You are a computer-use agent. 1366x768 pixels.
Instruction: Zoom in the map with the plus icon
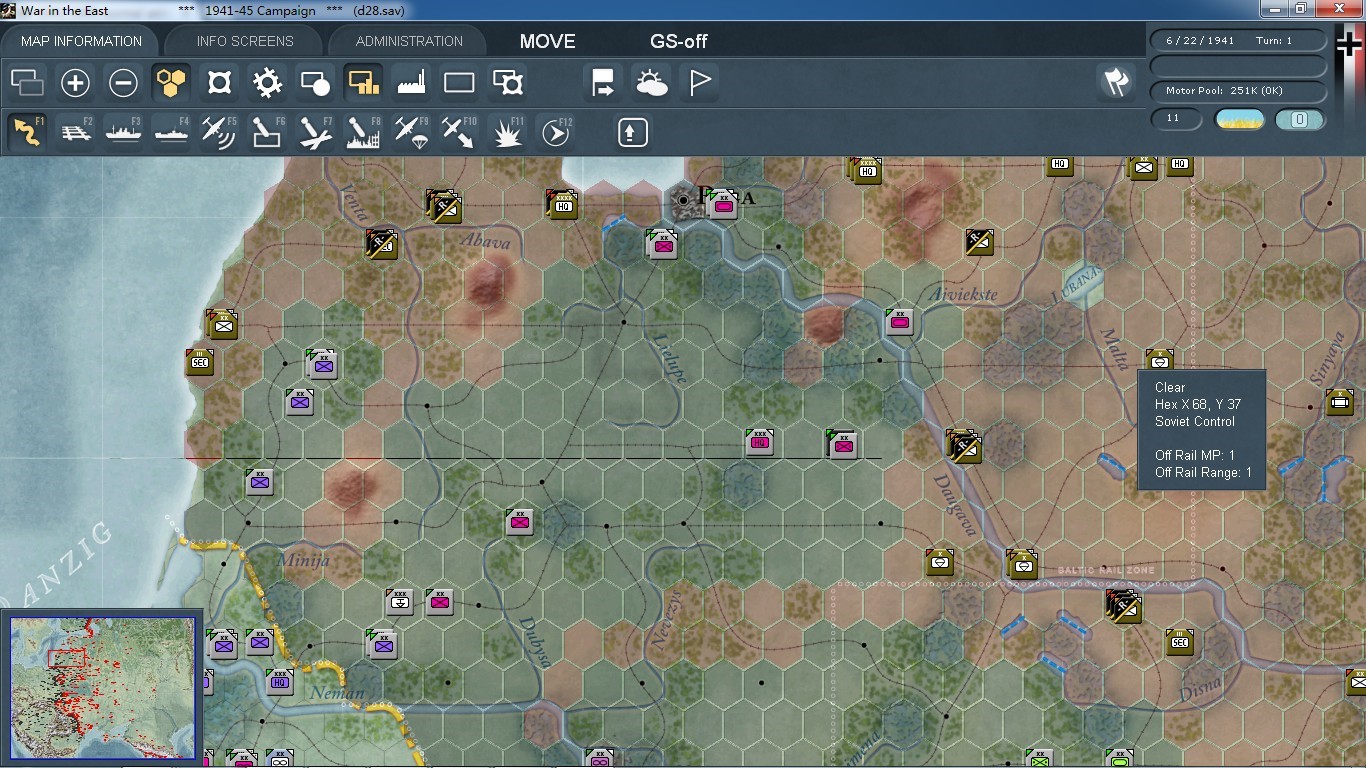[75, 83]
